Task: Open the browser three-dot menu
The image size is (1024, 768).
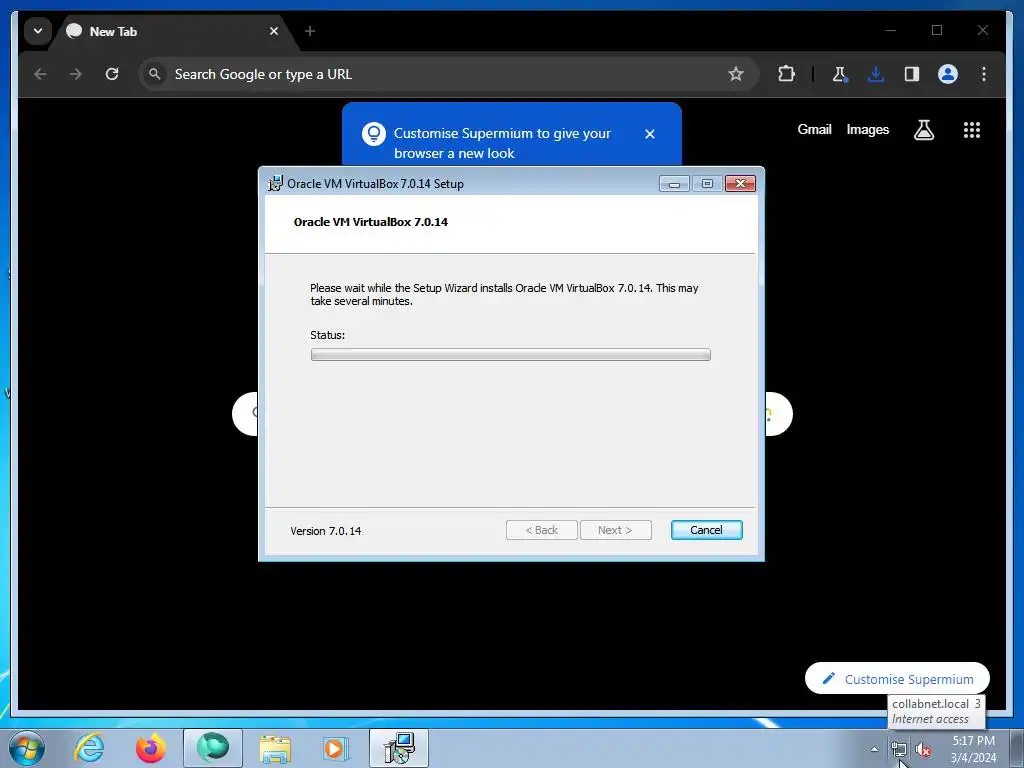Action: point(984,74)
